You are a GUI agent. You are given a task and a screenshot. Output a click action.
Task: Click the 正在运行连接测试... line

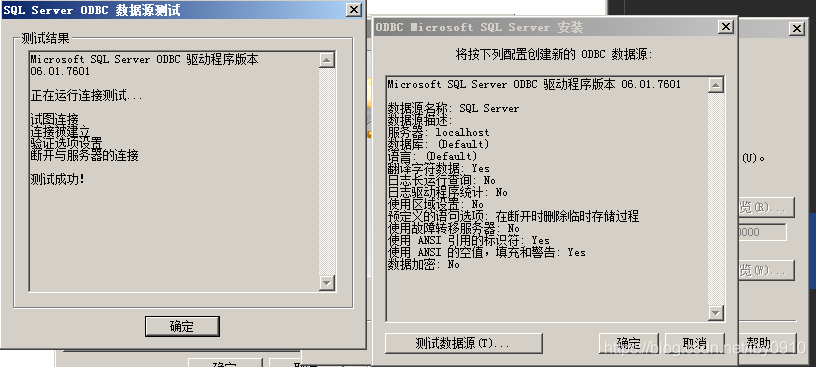pyautogui.click(x=86, y=95)
